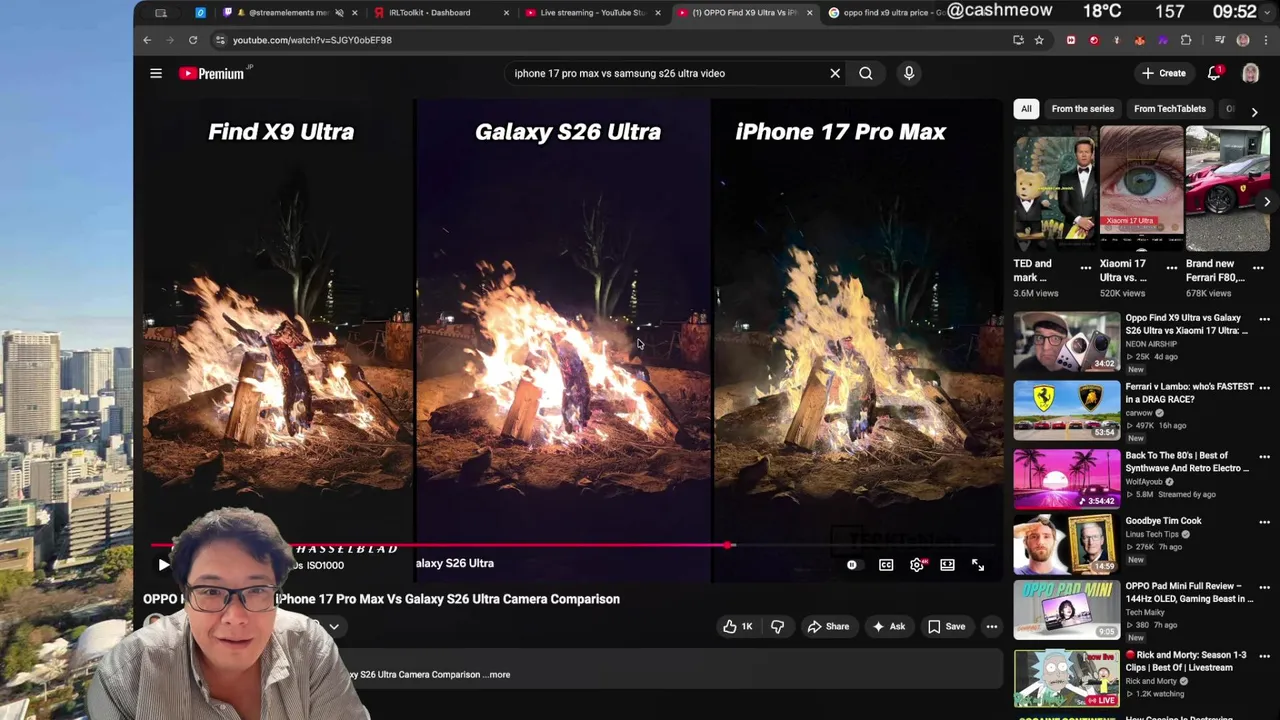Reload the page with the refresh icon

point(193,40)
